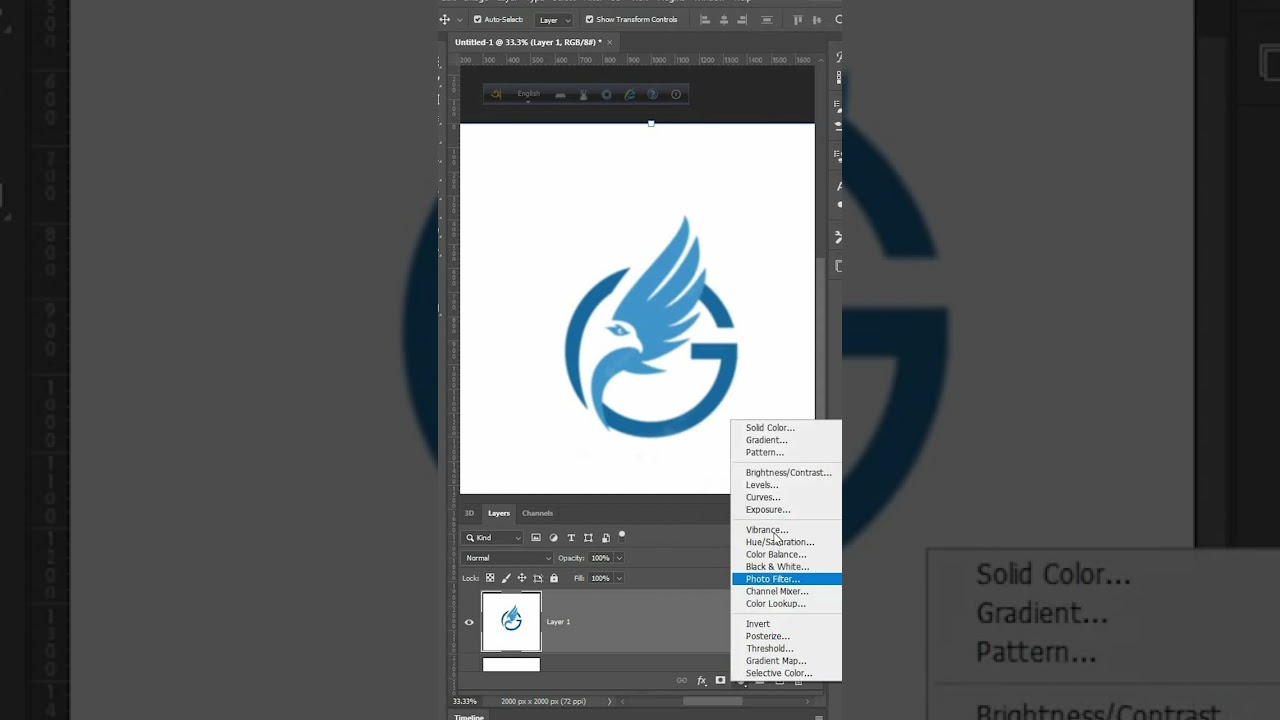Toggle prevent artboard auto-nesting lock
Screen dimensions: 1280x720
pyautogui.click(x=538, y=578)
